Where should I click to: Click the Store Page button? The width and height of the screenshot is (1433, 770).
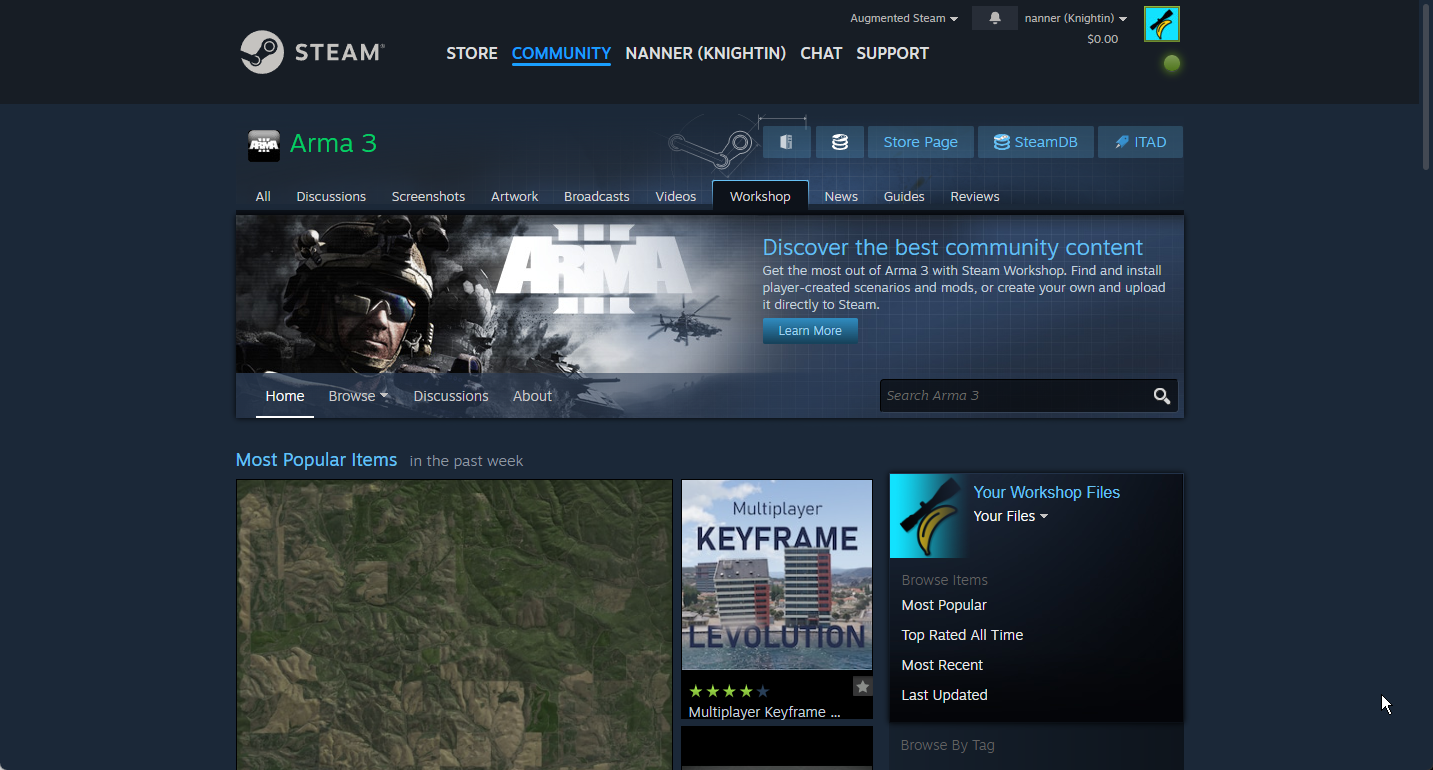click(x=921, y=142)
